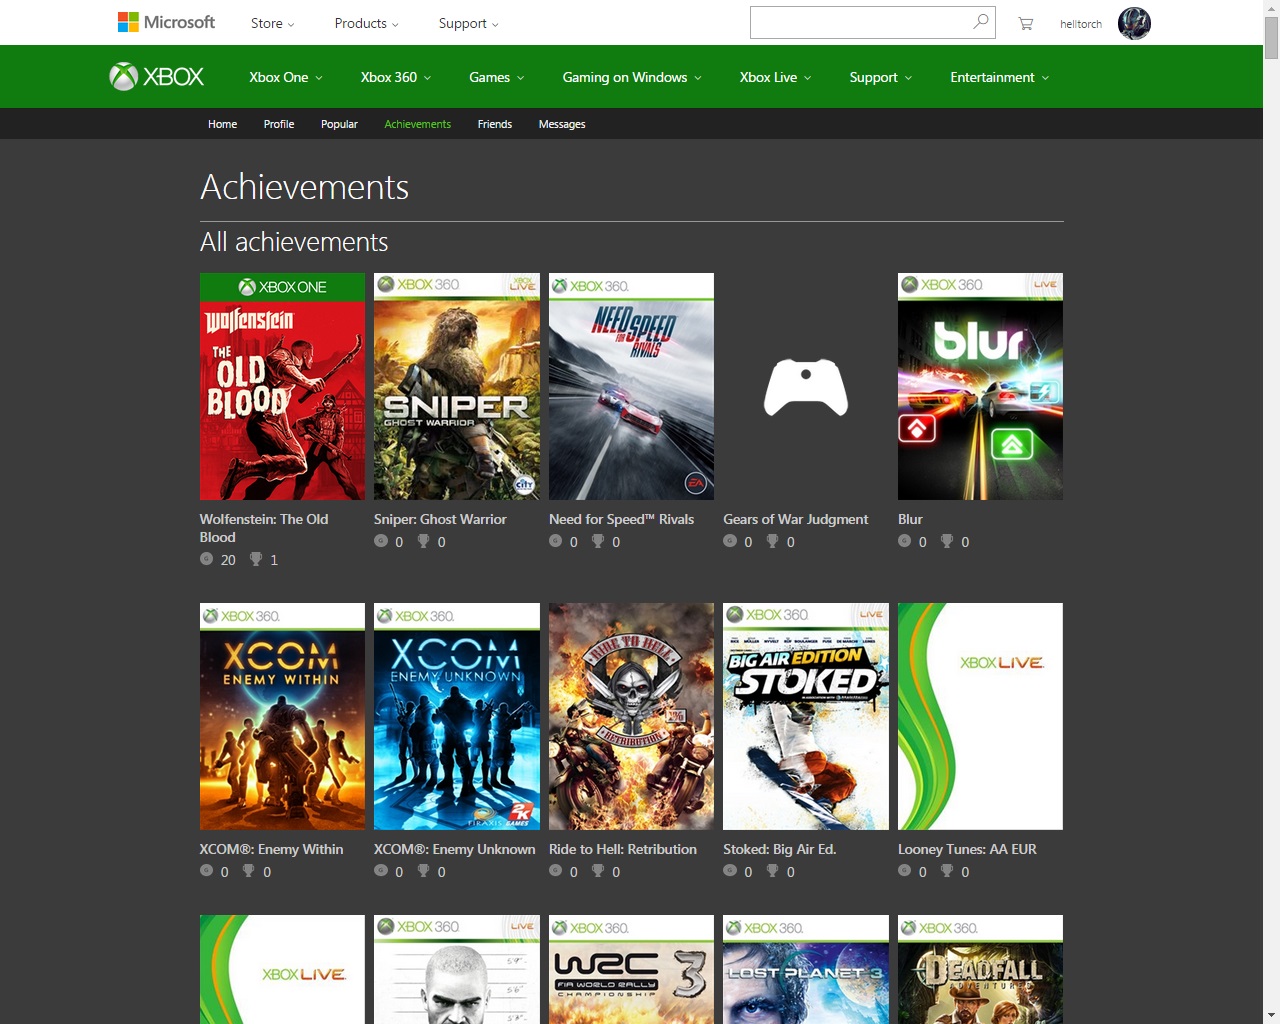Switch to the Popular tab
The height and width of the screenshot is (1024, 1280).
click(339, 124)
